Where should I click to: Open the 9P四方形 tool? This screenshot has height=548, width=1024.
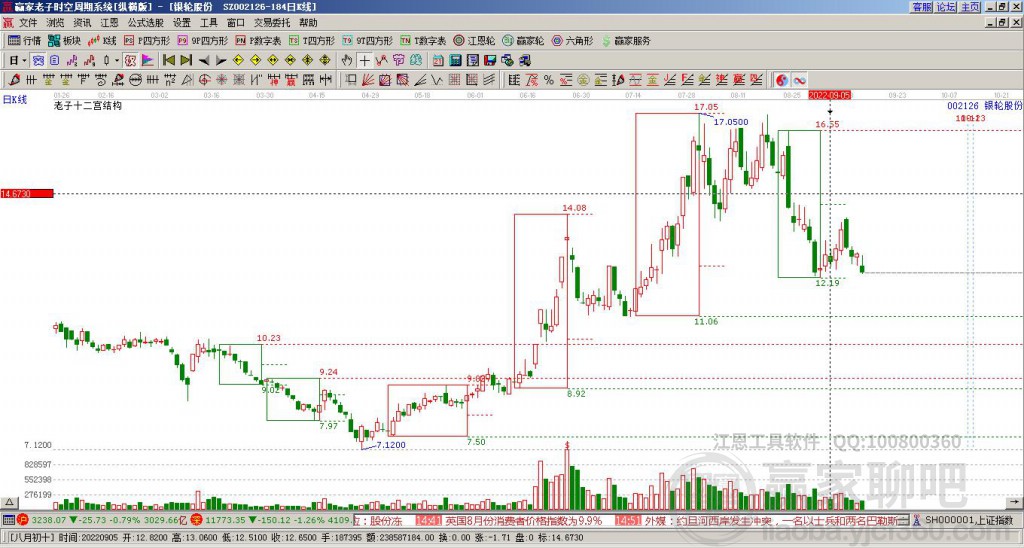[202, 40]
